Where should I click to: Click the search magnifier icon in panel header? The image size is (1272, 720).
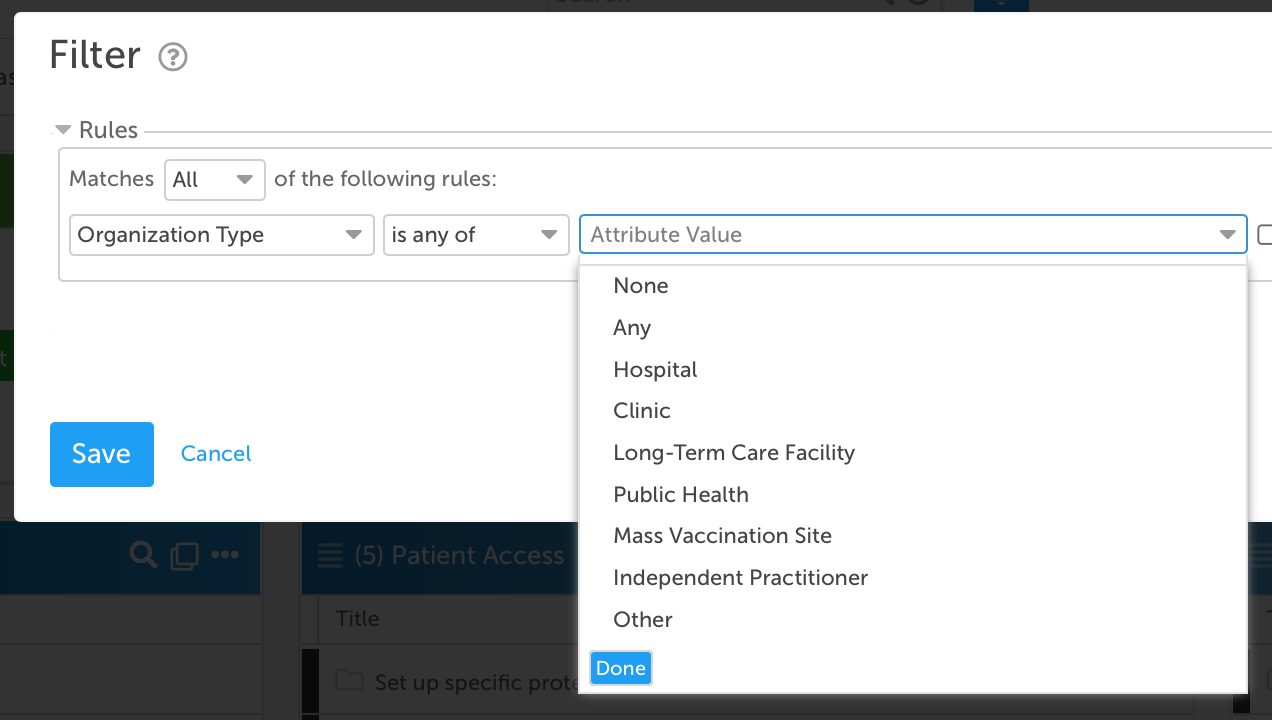click(x=143, y=555)
